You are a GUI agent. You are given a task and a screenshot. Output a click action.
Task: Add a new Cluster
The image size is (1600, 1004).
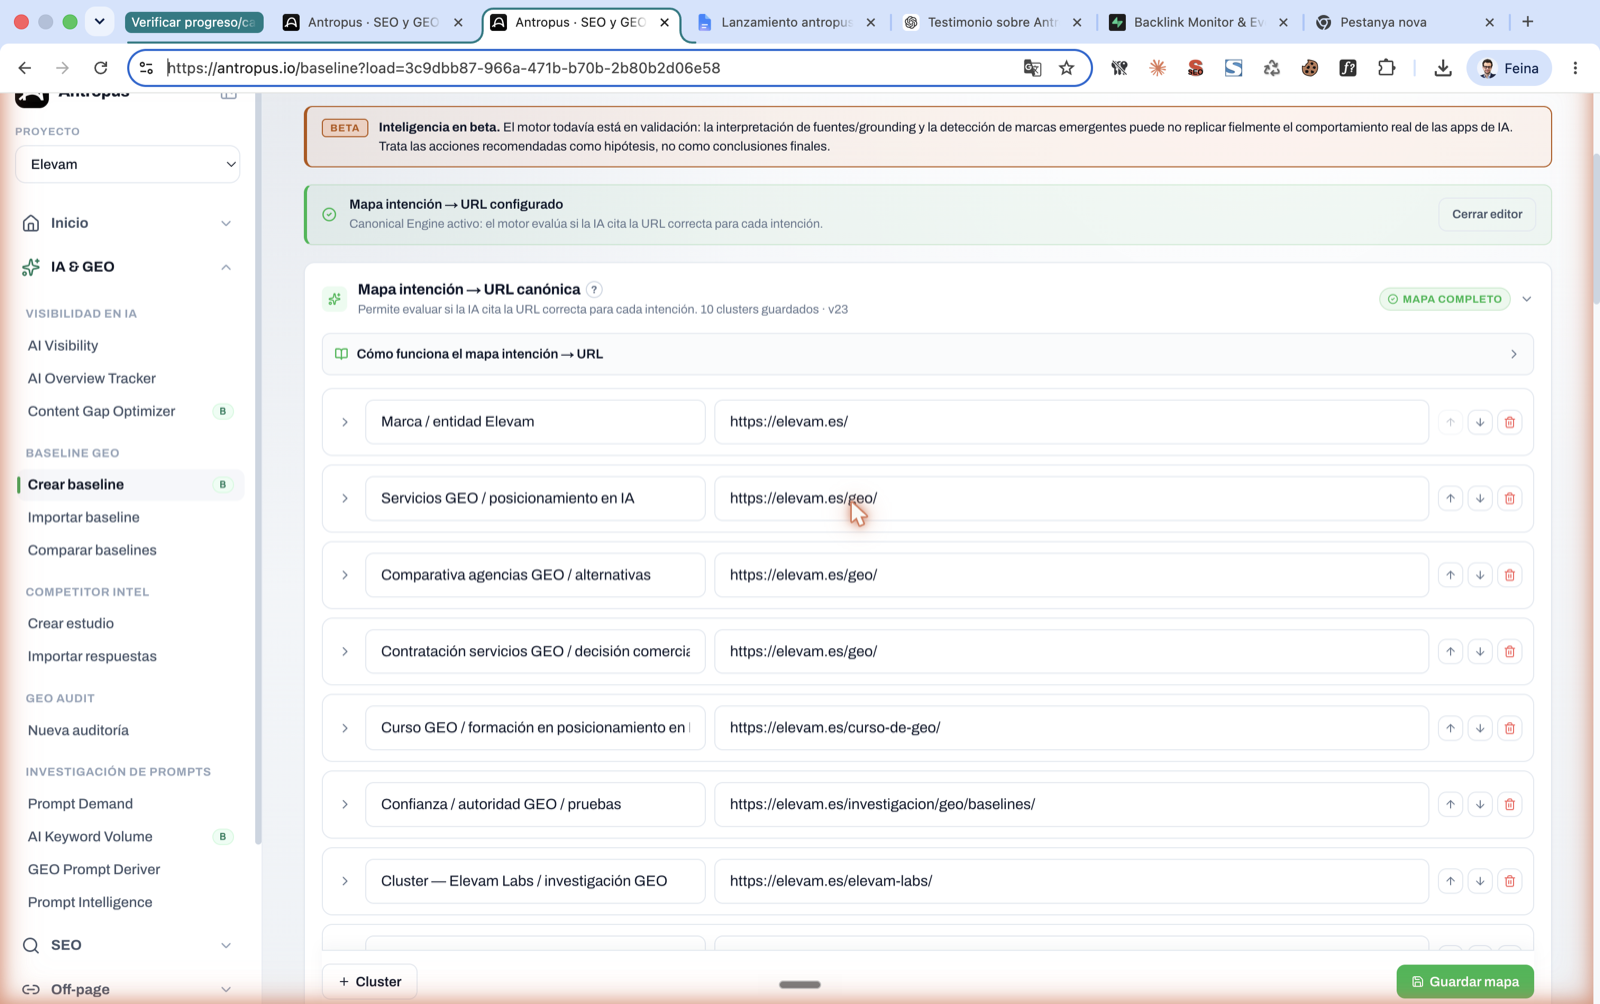point(370,982)
